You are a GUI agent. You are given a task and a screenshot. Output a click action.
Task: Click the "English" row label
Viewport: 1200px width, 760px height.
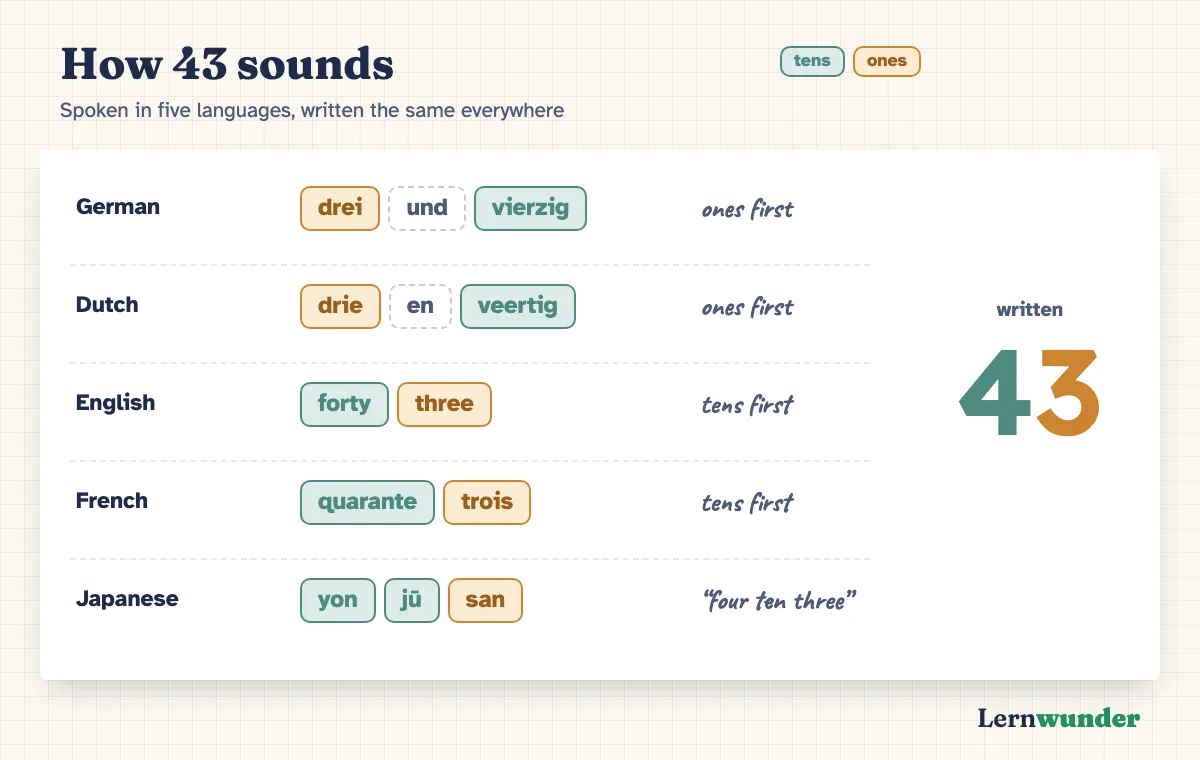point(116,403)
